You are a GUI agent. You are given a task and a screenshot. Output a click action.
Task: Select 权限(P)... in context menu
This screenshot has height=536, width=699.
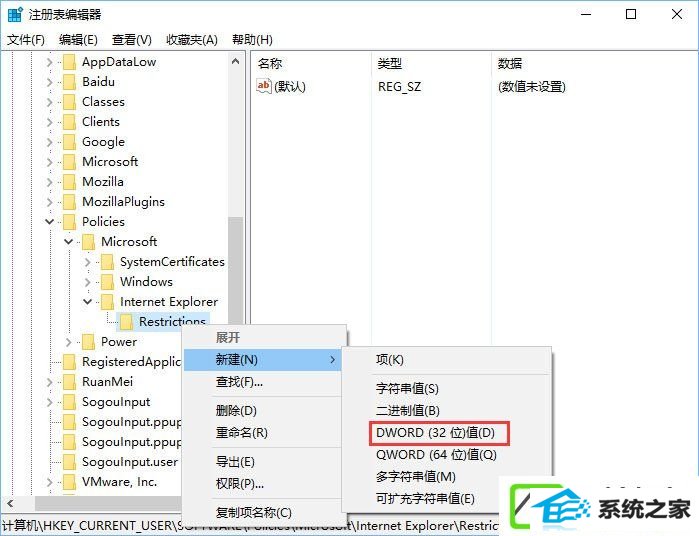pyautogui.click(x=239, y=483)
